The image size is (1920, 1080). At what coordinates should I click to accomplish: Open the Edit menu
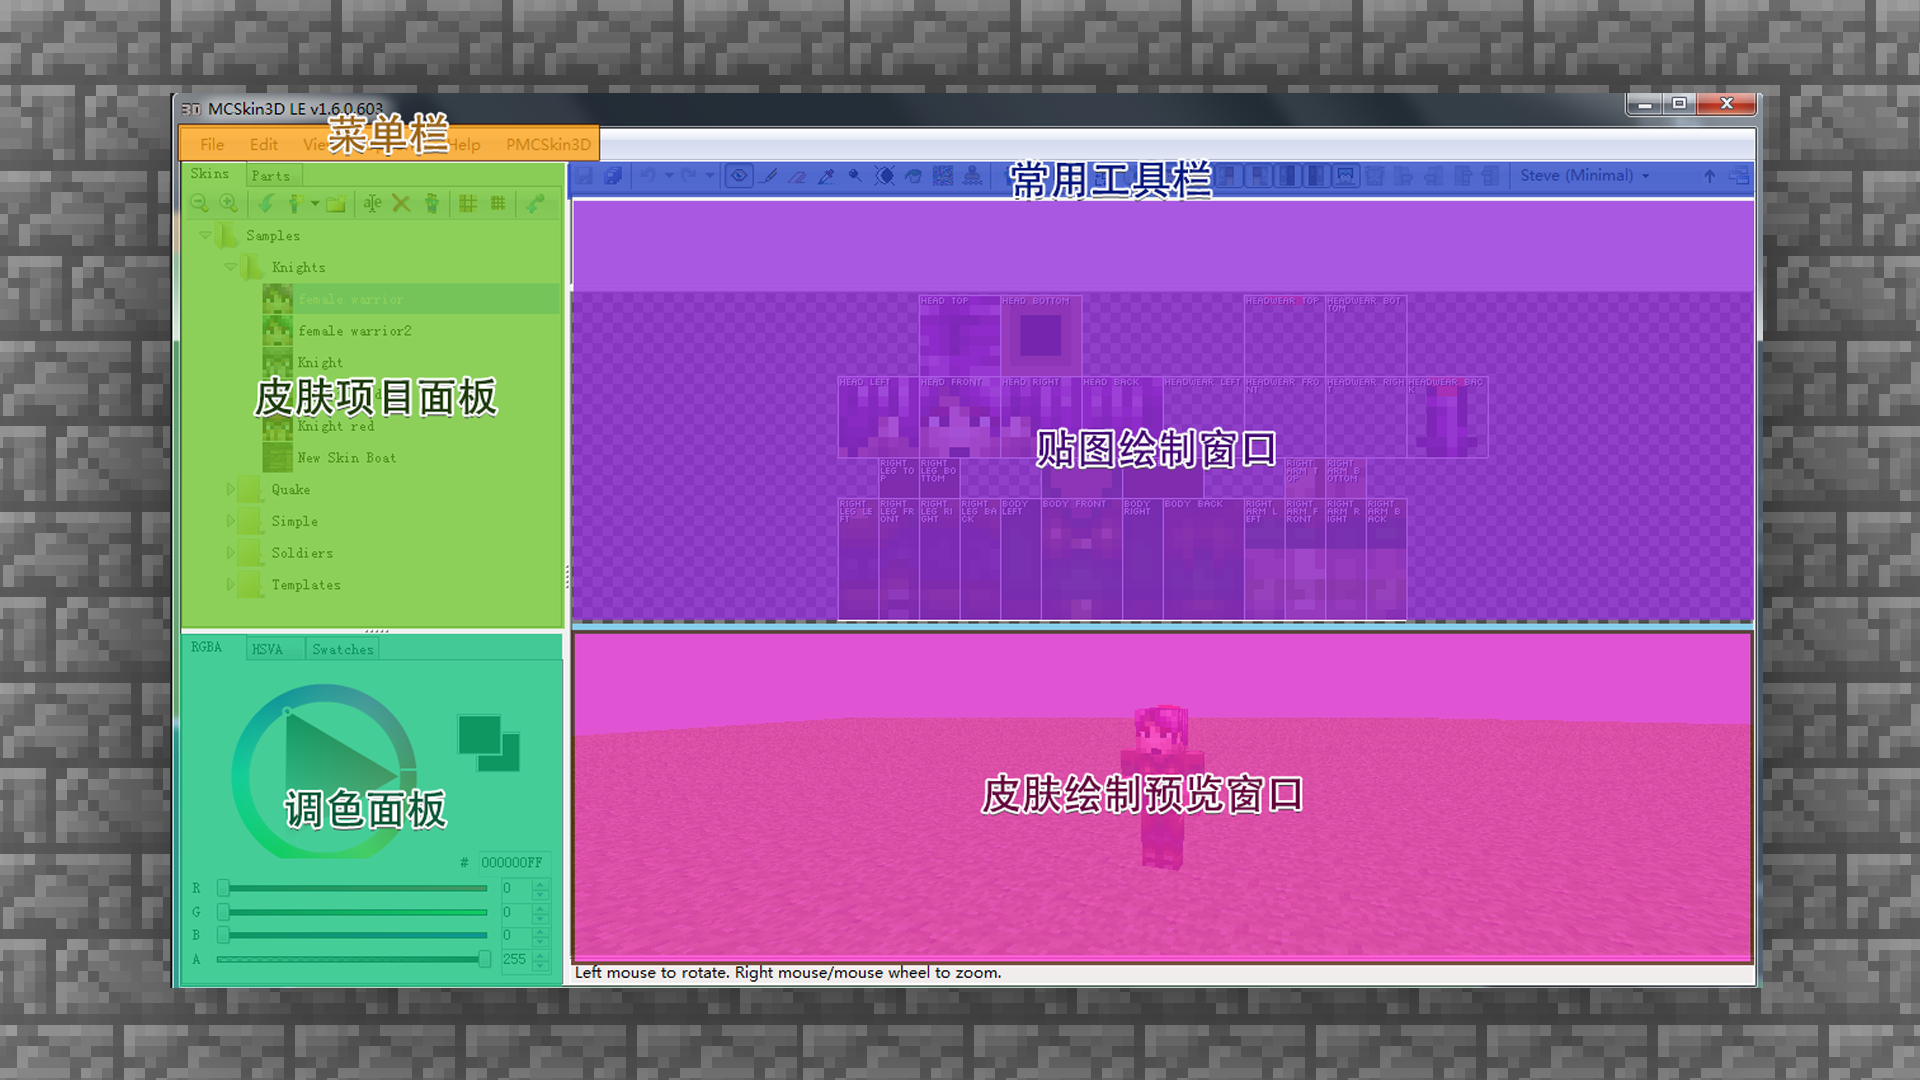tap(263, 144)
